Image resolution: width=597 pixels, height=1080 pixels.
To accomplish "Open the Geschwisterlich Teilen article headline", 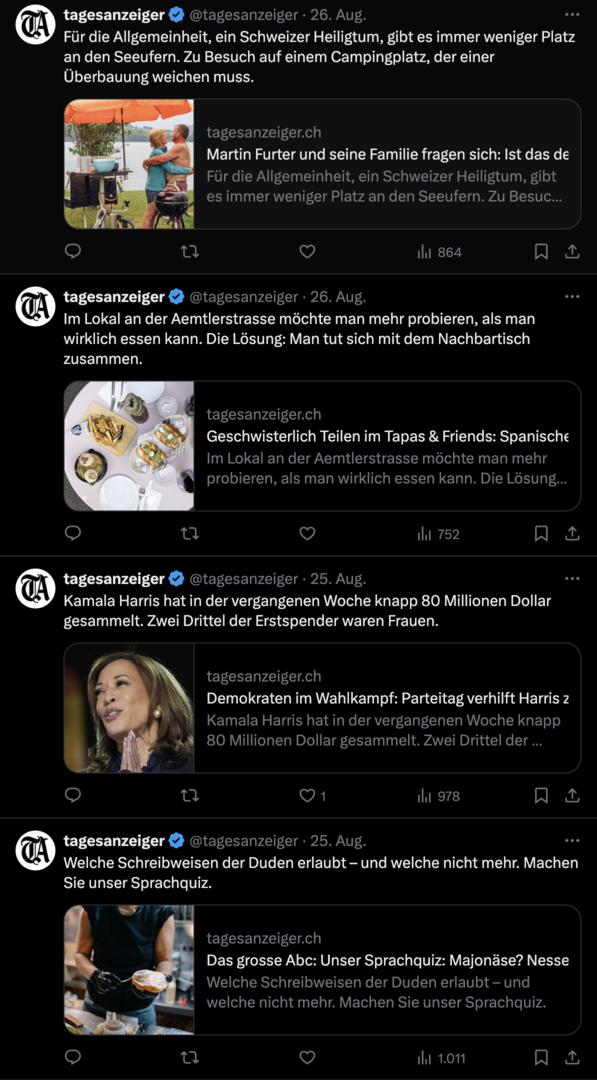I will pos(388,436).
